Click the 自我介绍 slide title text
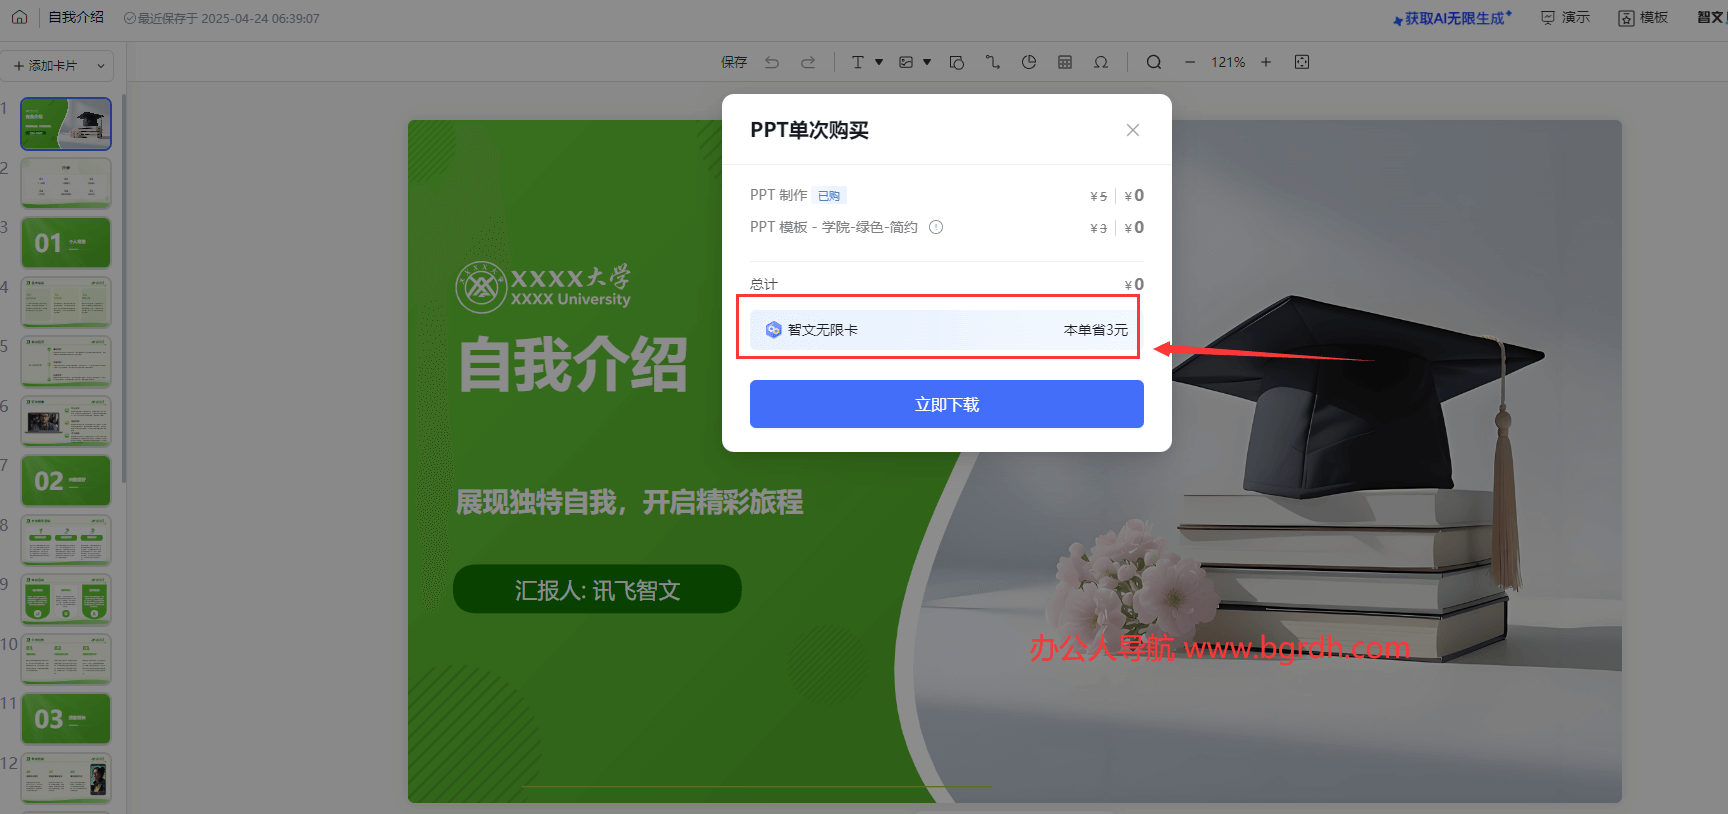1728x814 pixels. [573, 364]
